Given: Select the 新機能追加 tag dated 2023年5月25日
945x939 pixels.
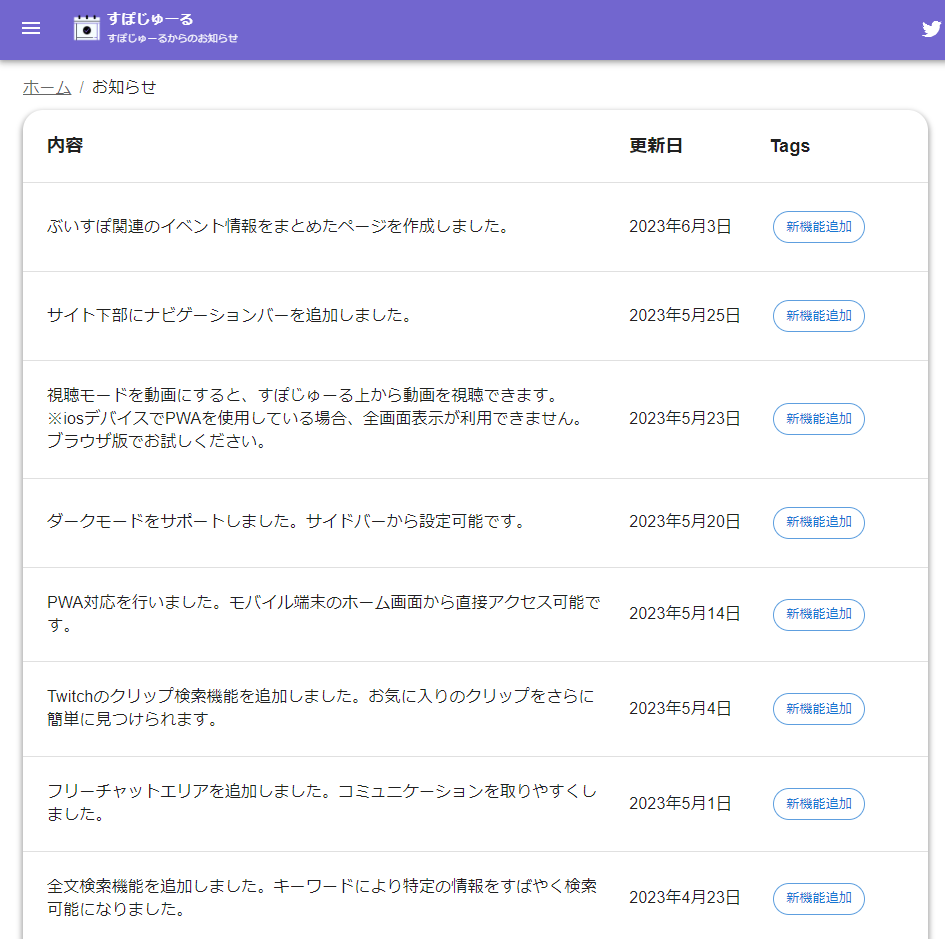Looking at the screenshot, I should (x=818, y=316).
